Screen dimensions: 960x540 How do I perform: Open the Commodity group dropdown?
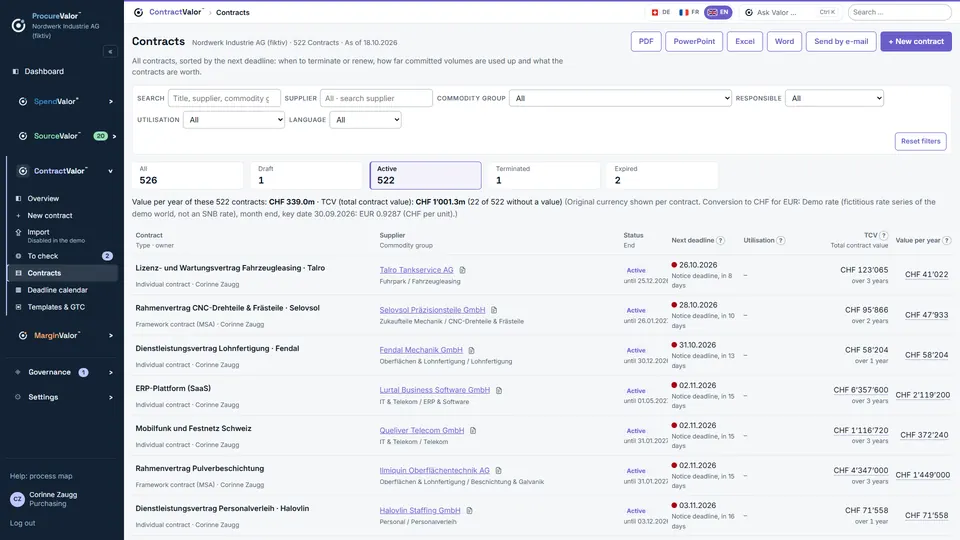click(x=620, y=98)
